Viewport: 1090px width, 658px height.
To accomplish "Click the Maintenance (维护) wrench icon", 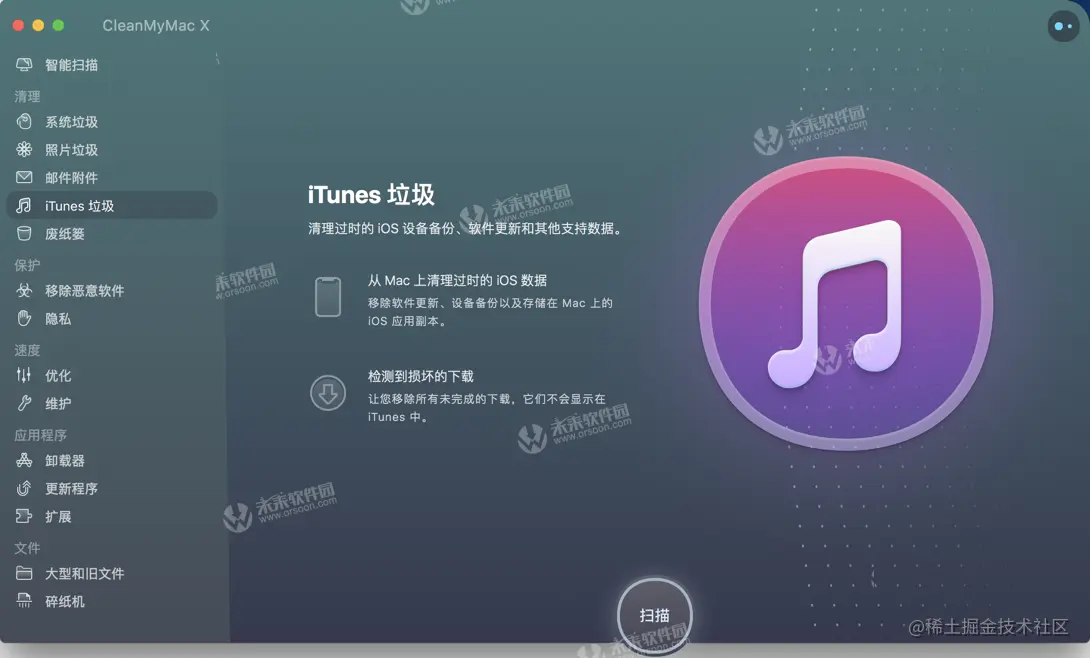I will pos(24,403).
